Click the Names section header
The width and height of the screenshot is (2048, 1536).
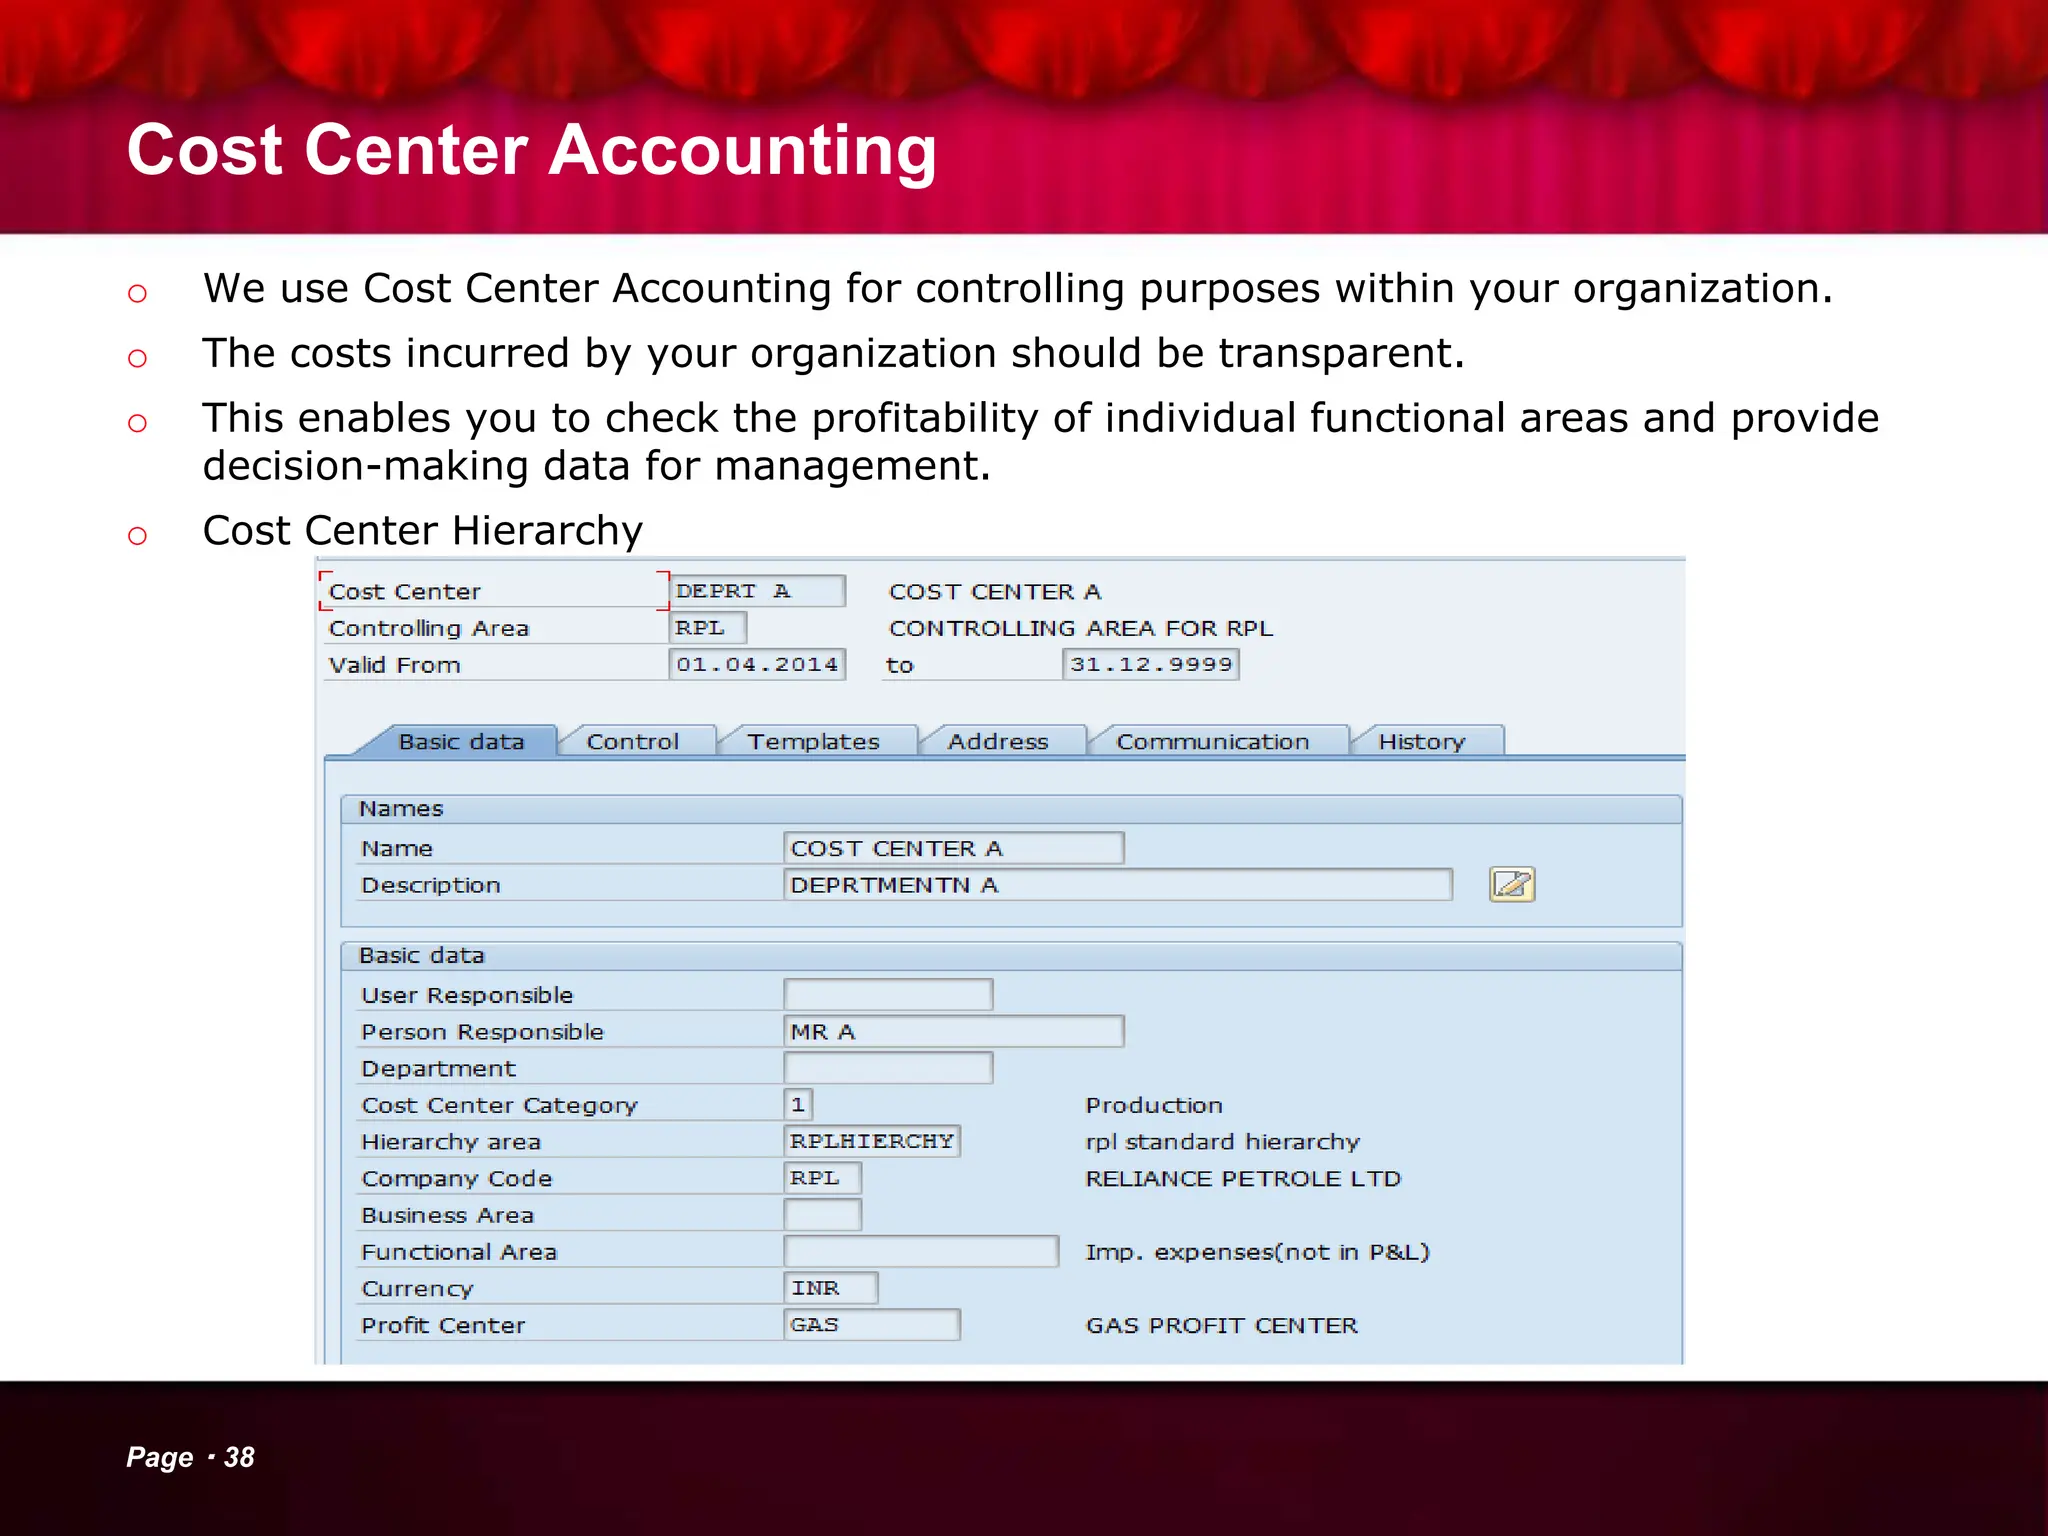click(x=1011, y=809)
